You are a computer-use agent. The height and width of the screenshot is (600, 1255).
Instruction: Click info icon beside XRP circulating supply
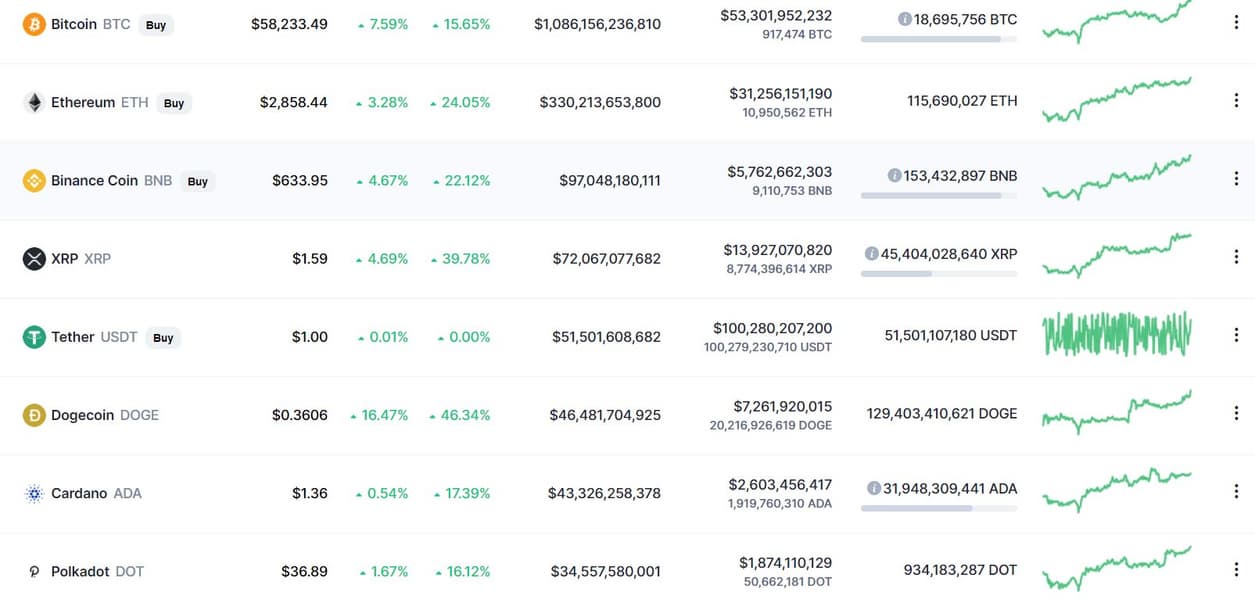[872, 254]
